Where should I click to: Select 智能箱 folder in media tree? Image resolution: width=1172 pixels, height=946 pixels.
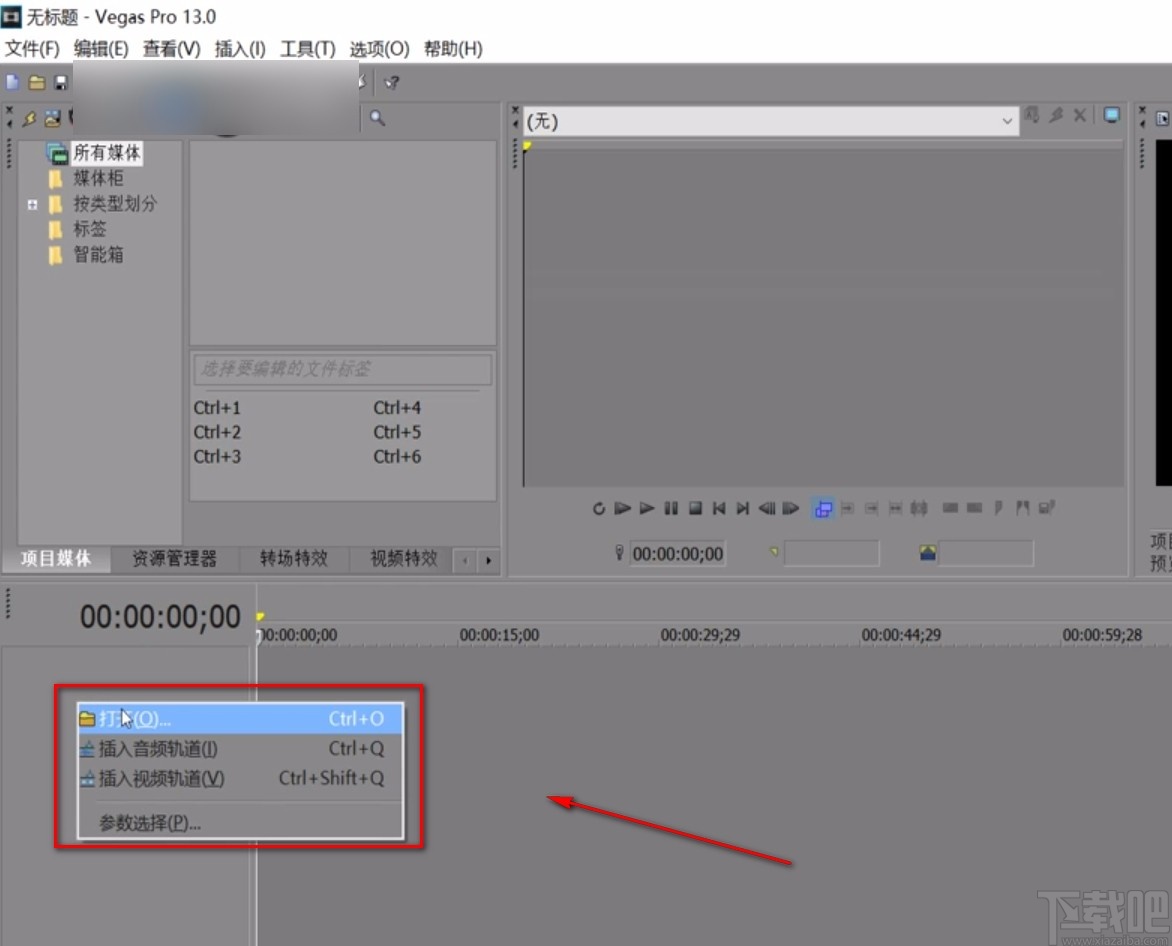[98, 255]
